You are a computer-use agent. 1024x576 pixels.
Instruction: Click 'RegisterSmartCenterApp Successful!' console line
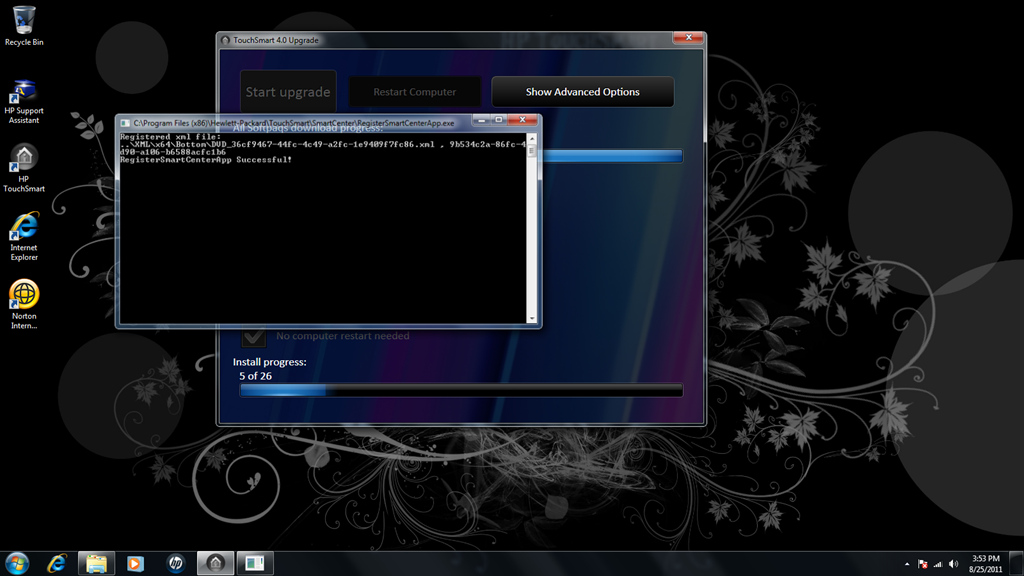(x=206, y=160)
